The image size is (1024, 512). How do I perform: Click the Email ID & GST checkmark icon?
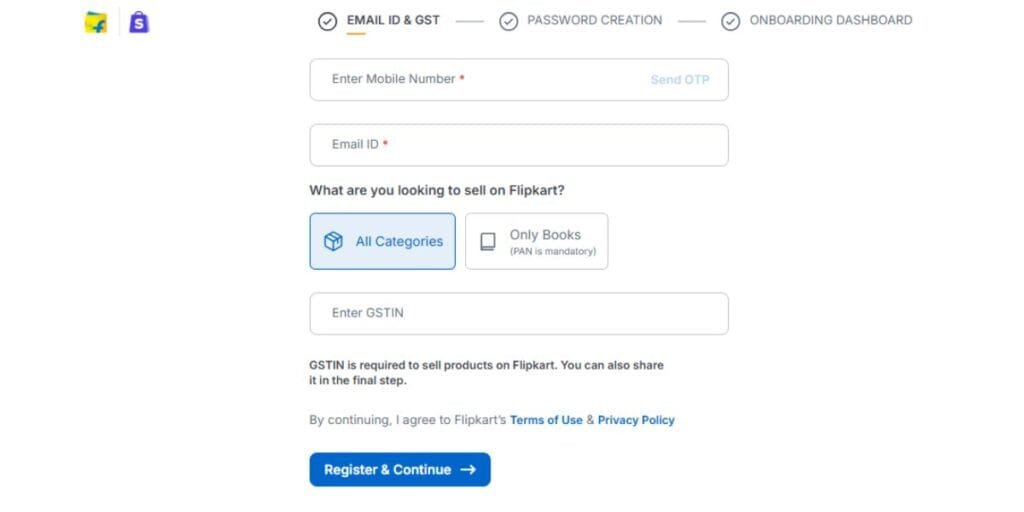point(327,22)
